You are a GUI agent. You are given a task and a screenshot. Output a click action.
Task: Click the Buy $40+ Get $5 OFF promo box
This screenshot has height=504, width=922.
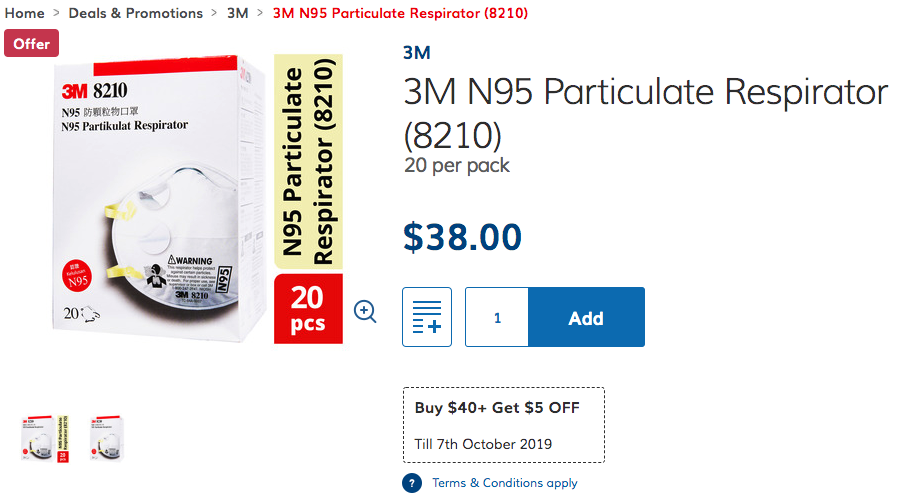pyautogui.click(x=503, y=424)
